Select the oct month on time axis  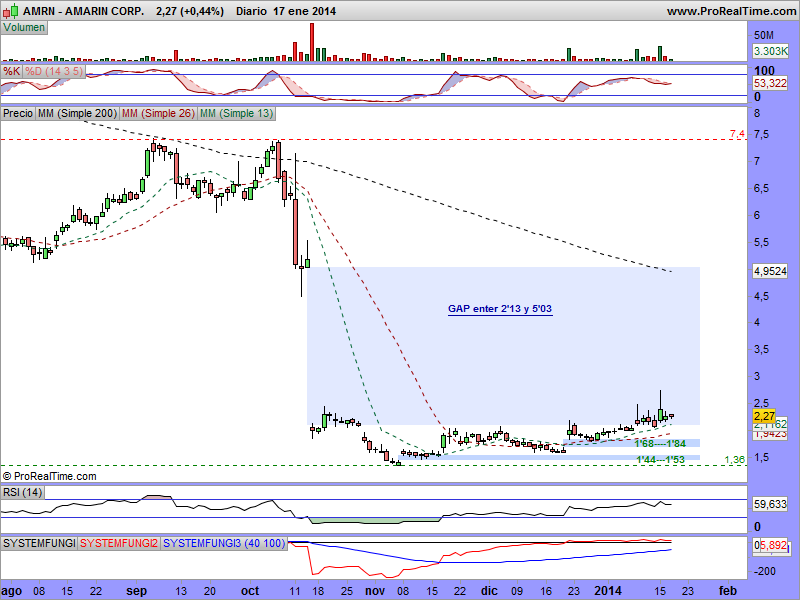click(x=250, y=591)
